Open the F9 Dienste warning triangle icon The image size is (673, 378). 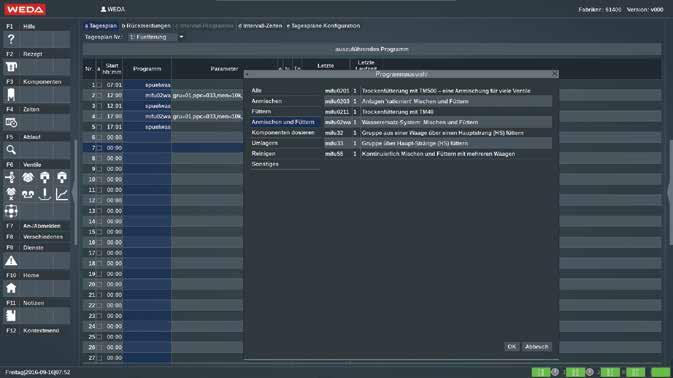coord(11,260)
